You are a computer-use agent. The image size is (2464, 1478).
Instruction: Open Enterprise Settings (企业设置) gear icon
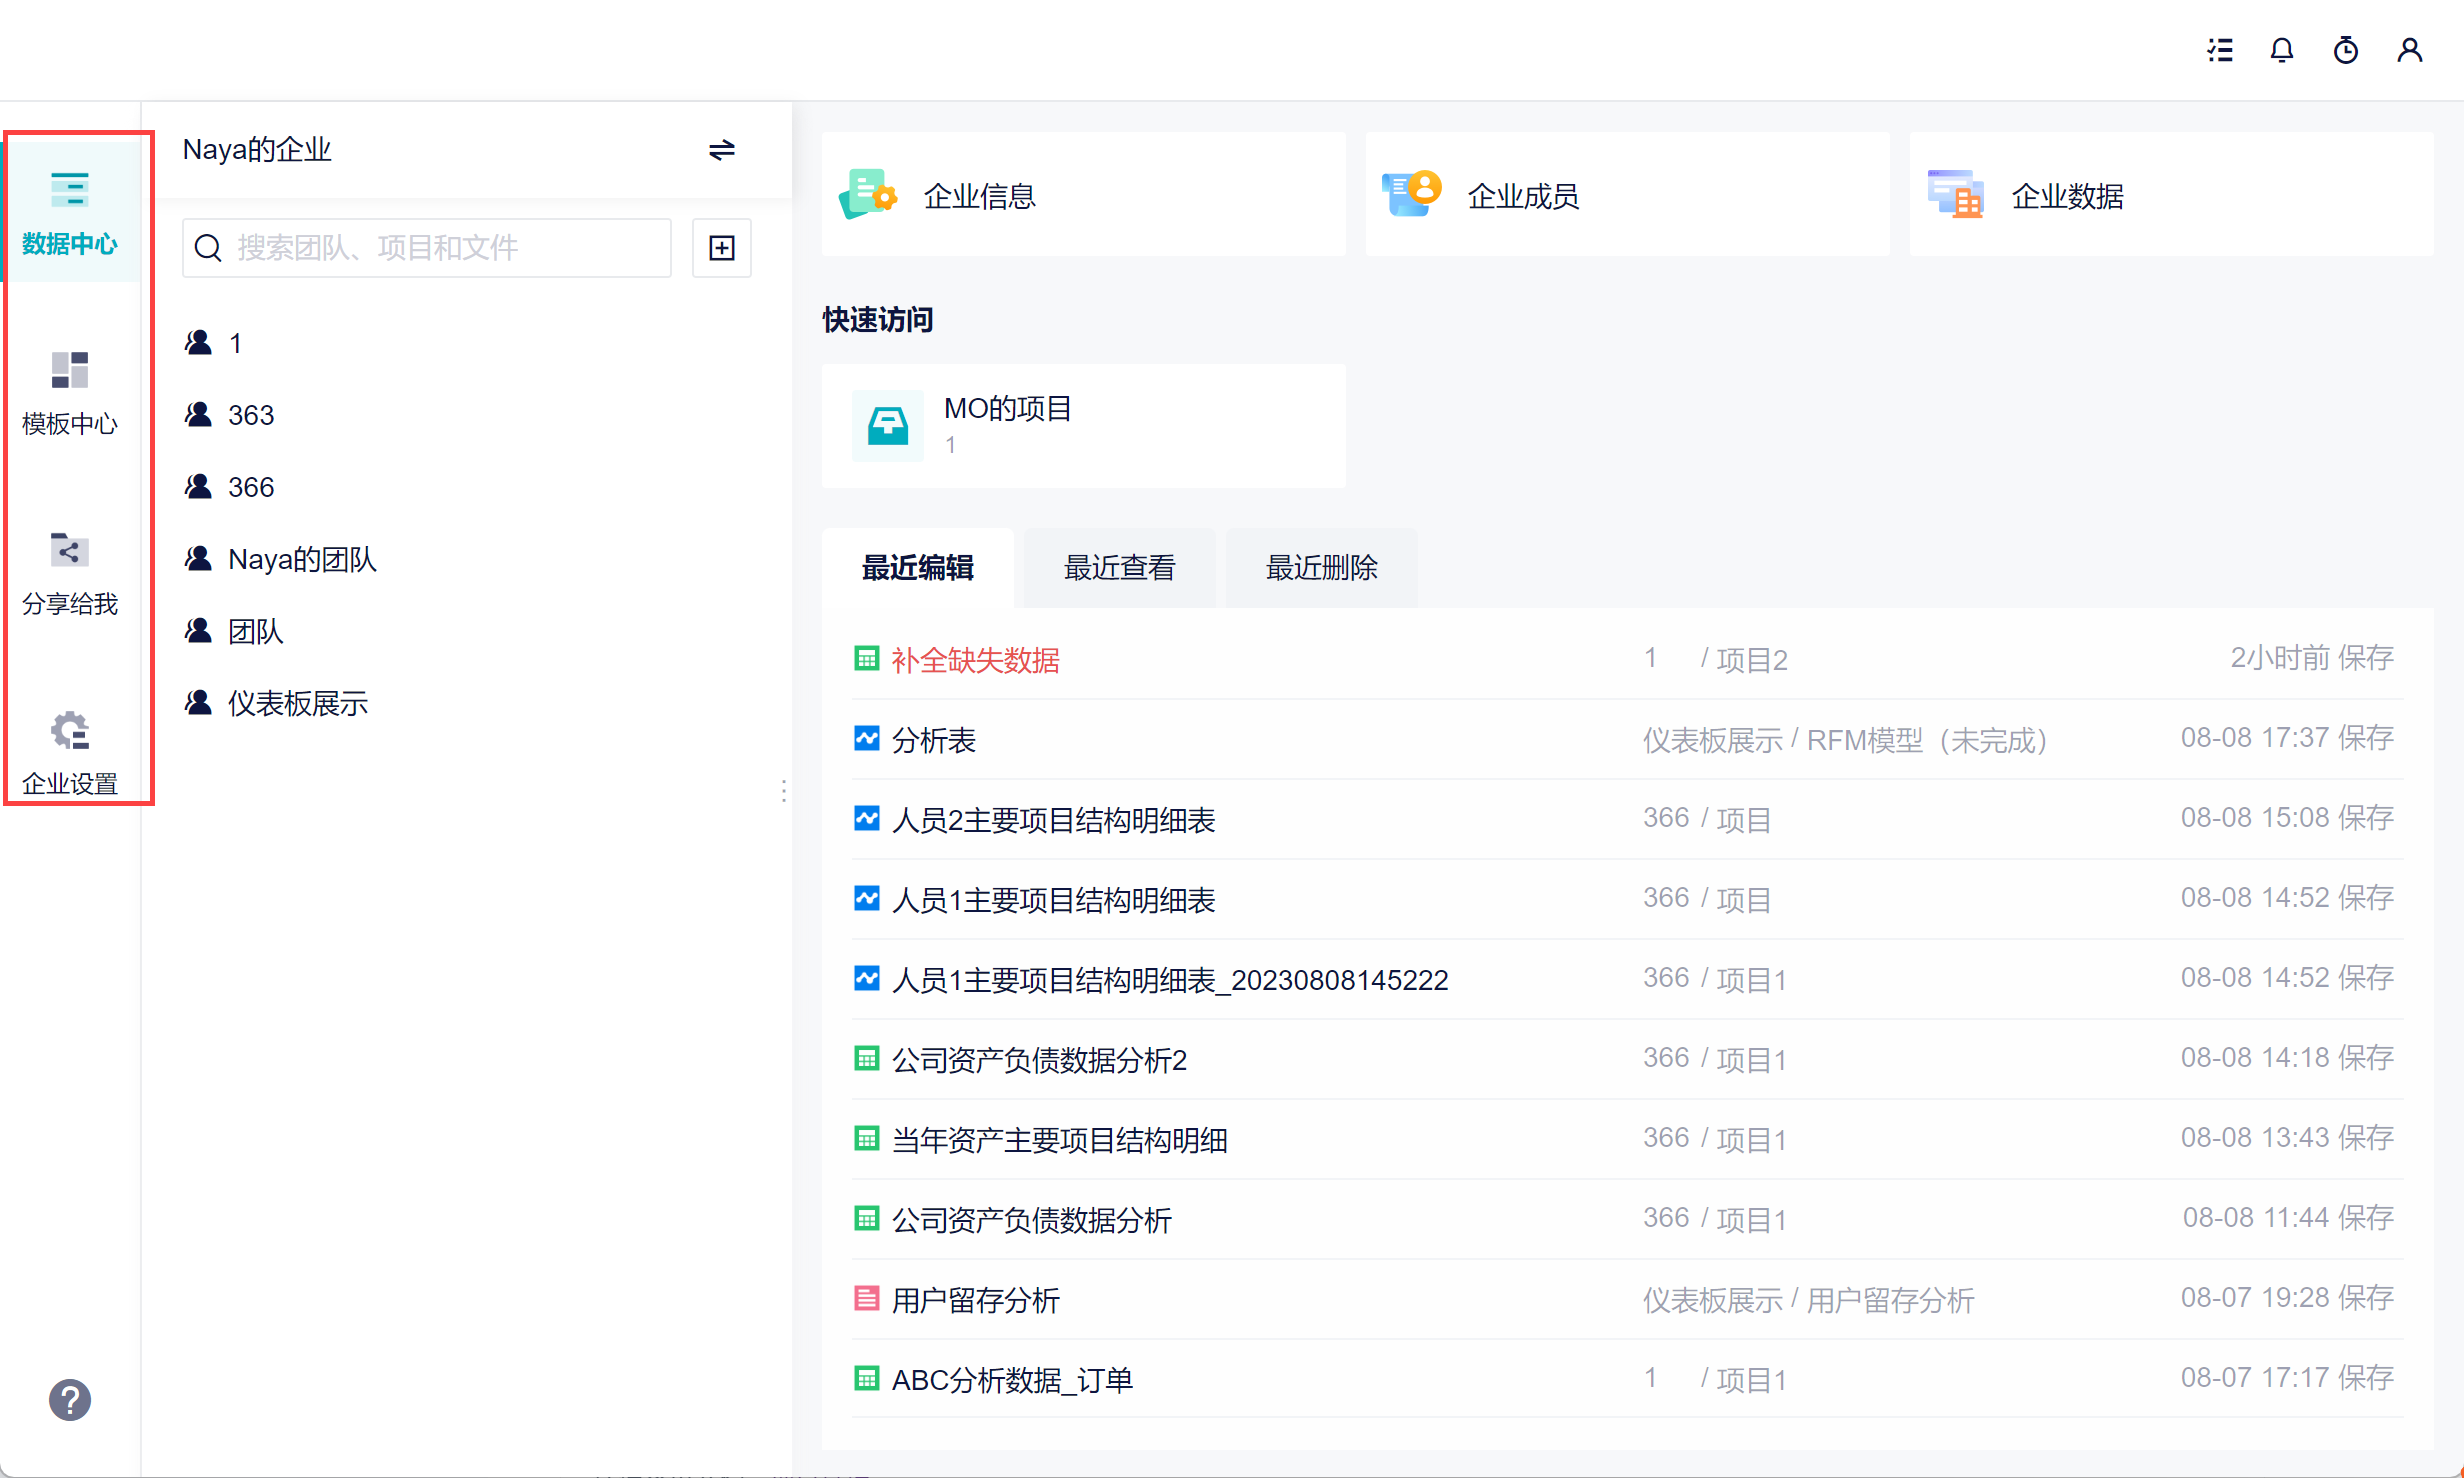click(x=70, y=752)
